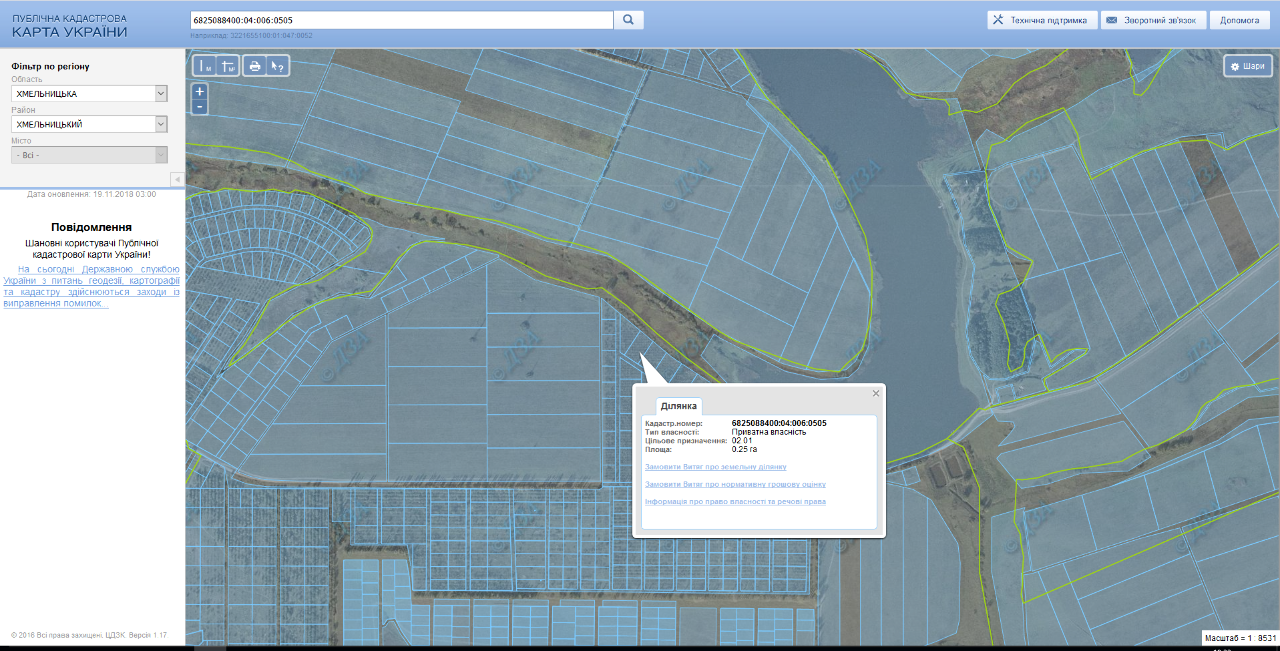
Task: Click Технічна підтримка button
Action: pyautogui.click(x=1041, y=20)
